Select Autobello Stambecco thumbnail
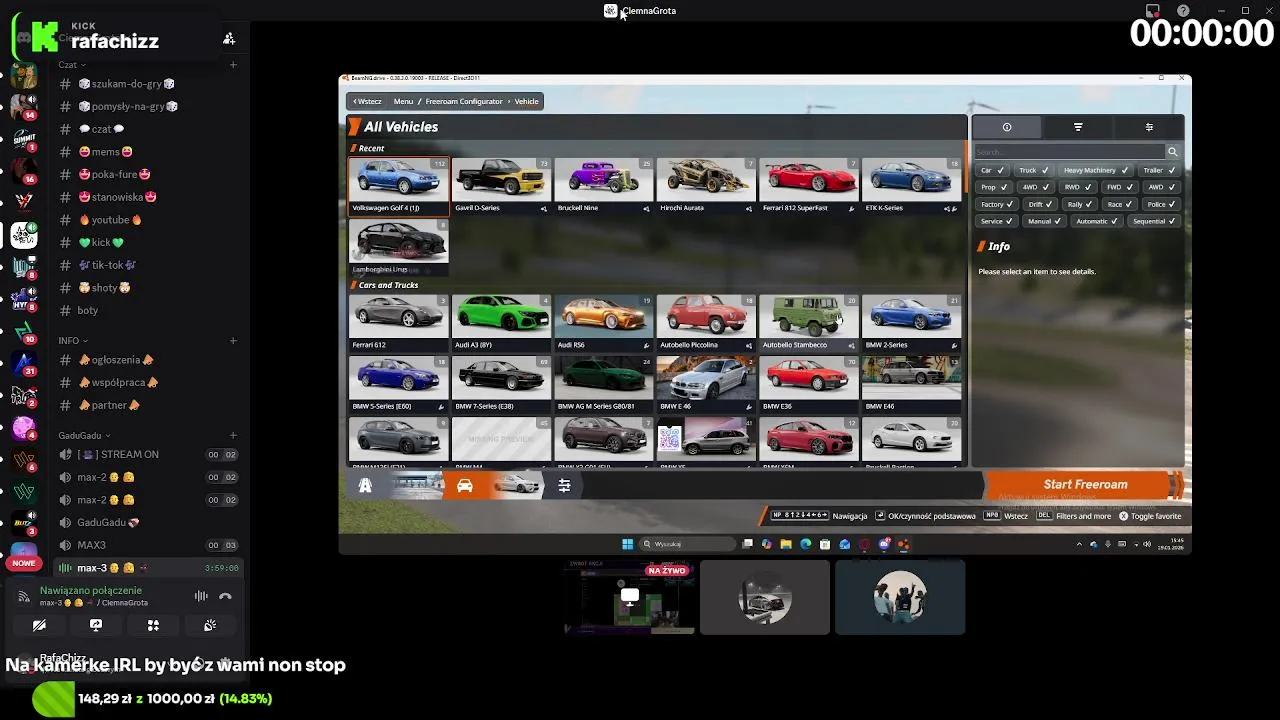Viewport: 1280px width, 720px height. 808,322
